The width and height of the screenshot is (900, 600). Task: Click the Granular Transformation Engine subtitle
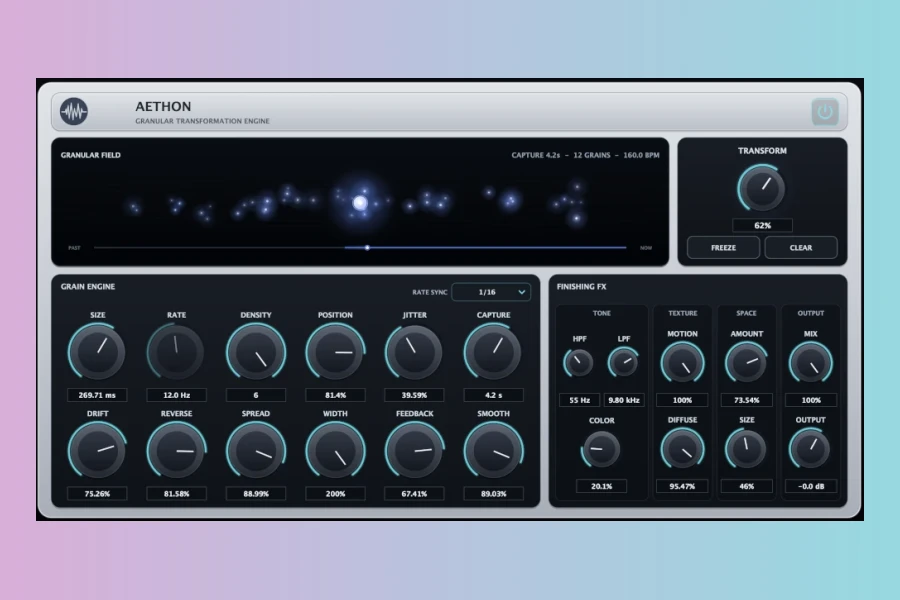coord(202,121)
